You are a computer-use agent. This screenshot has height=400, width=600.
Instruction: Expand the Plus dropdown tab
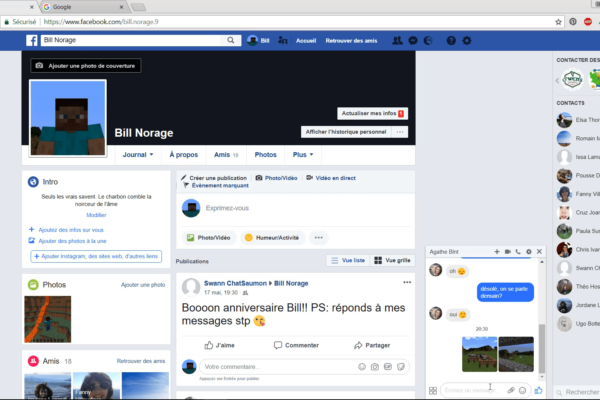303,155
